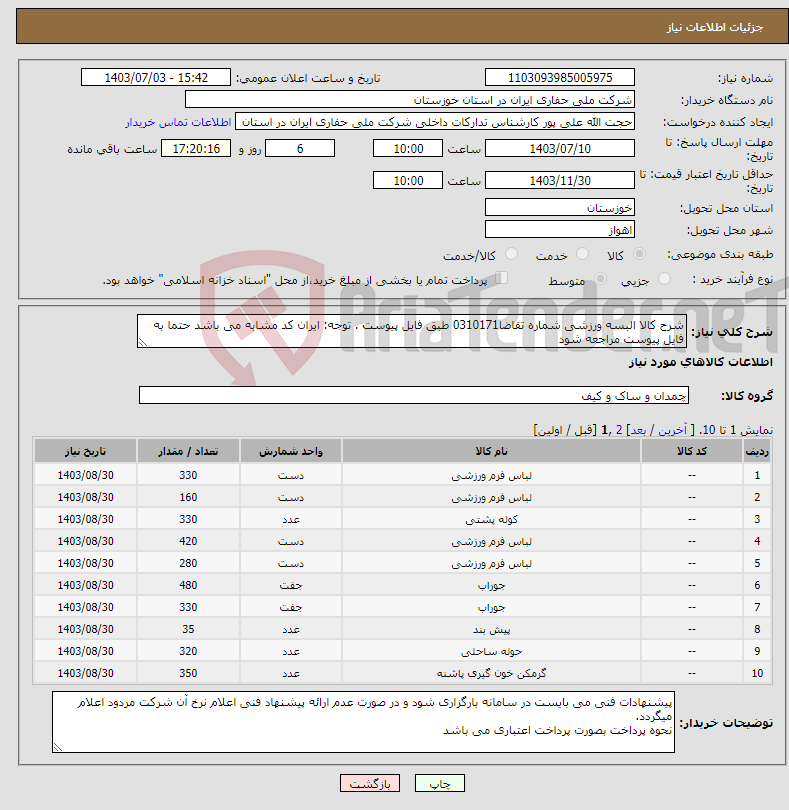Click the جزئیات اطلاعات نیاز page title

click(x=714, y=27)
